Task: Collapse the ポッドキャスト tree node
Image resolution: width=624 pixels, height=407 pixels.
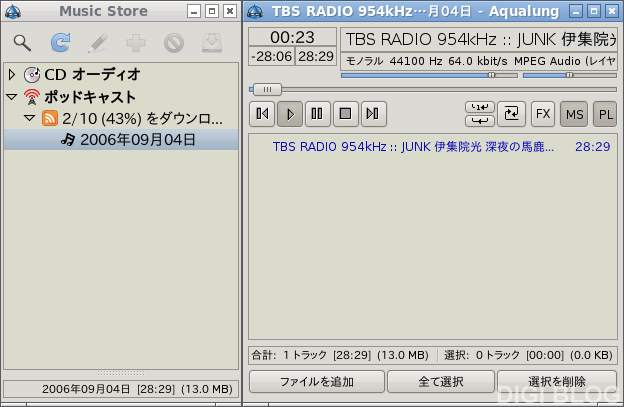Action: click(12, 97)
